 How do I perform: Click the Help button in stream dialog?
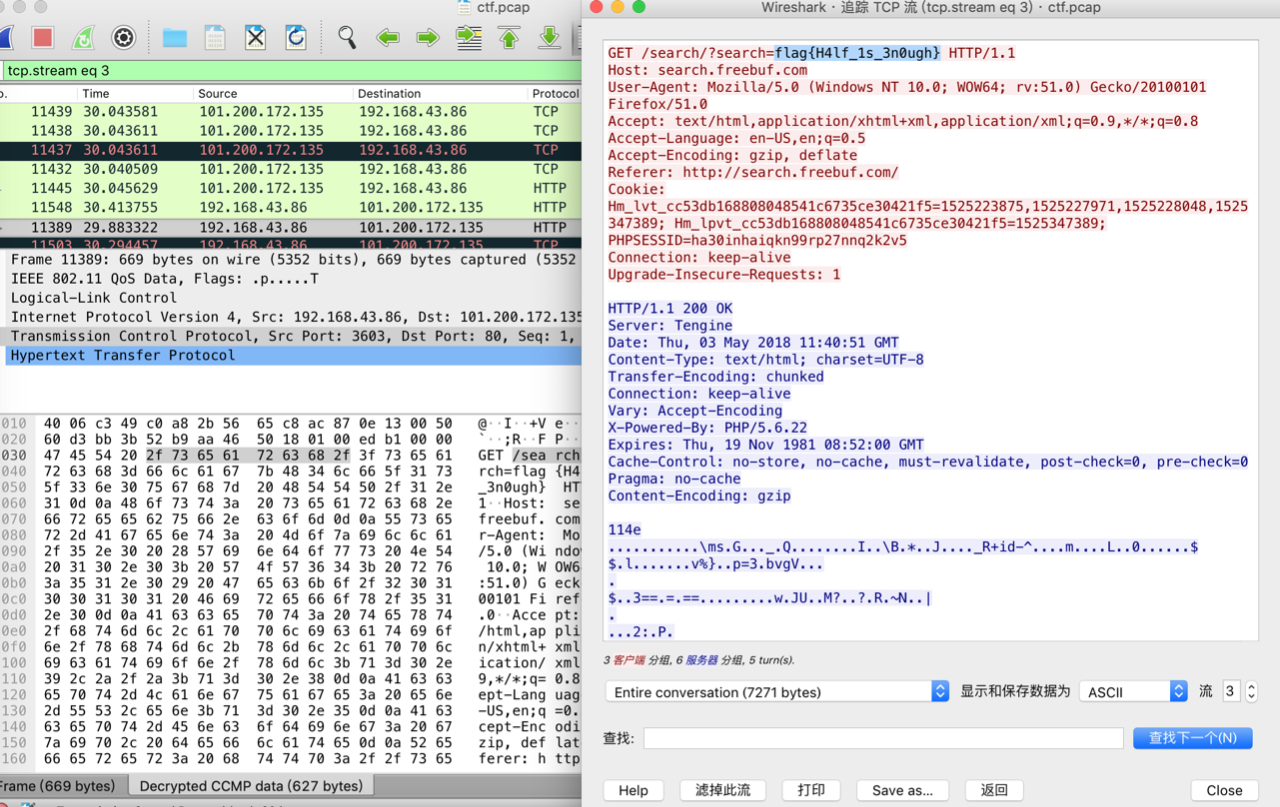tap(633, 790)
